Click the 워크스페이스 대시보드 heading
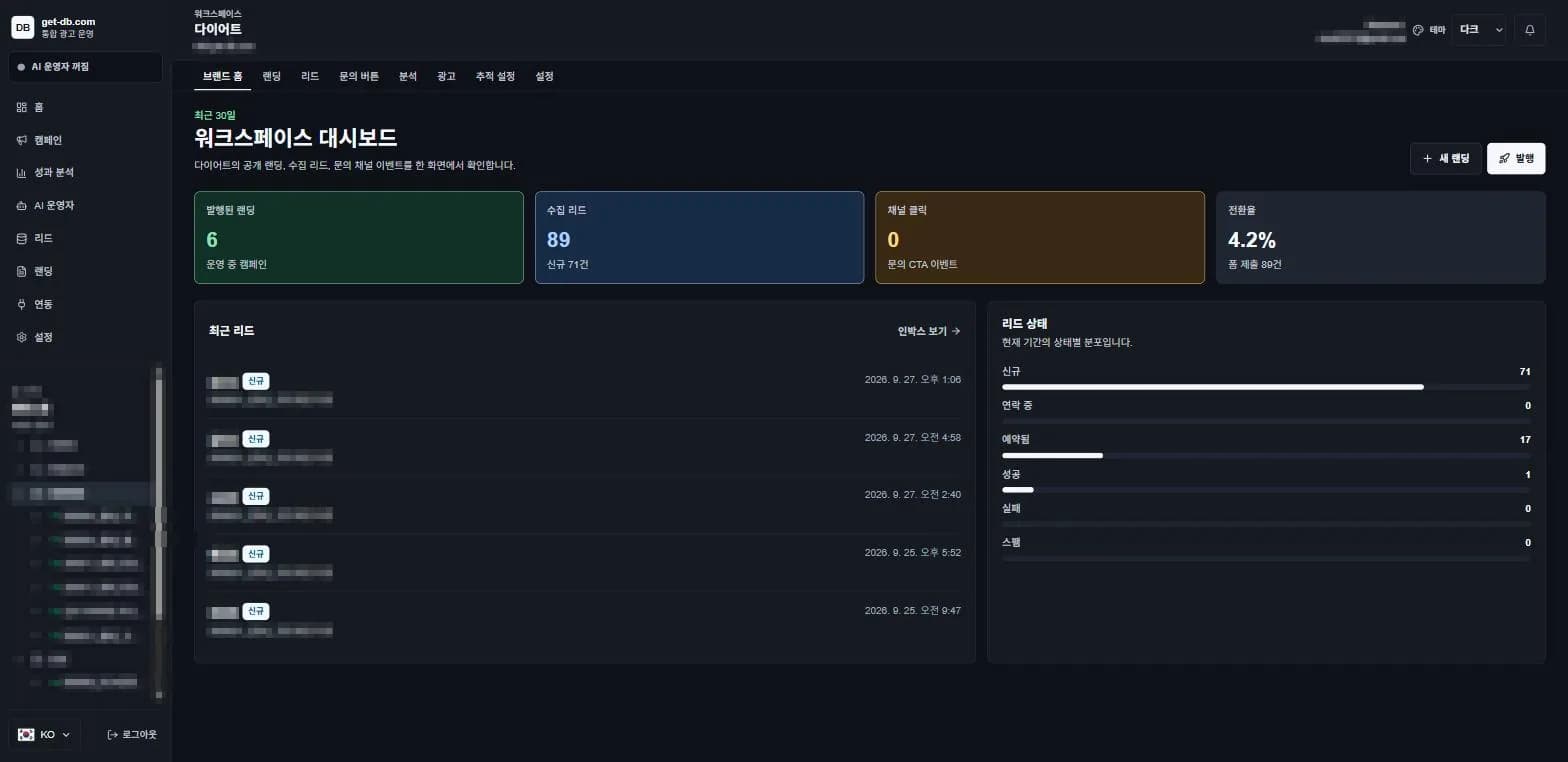The width and height of the screenshot is (1568, 762). click(295, 138)
